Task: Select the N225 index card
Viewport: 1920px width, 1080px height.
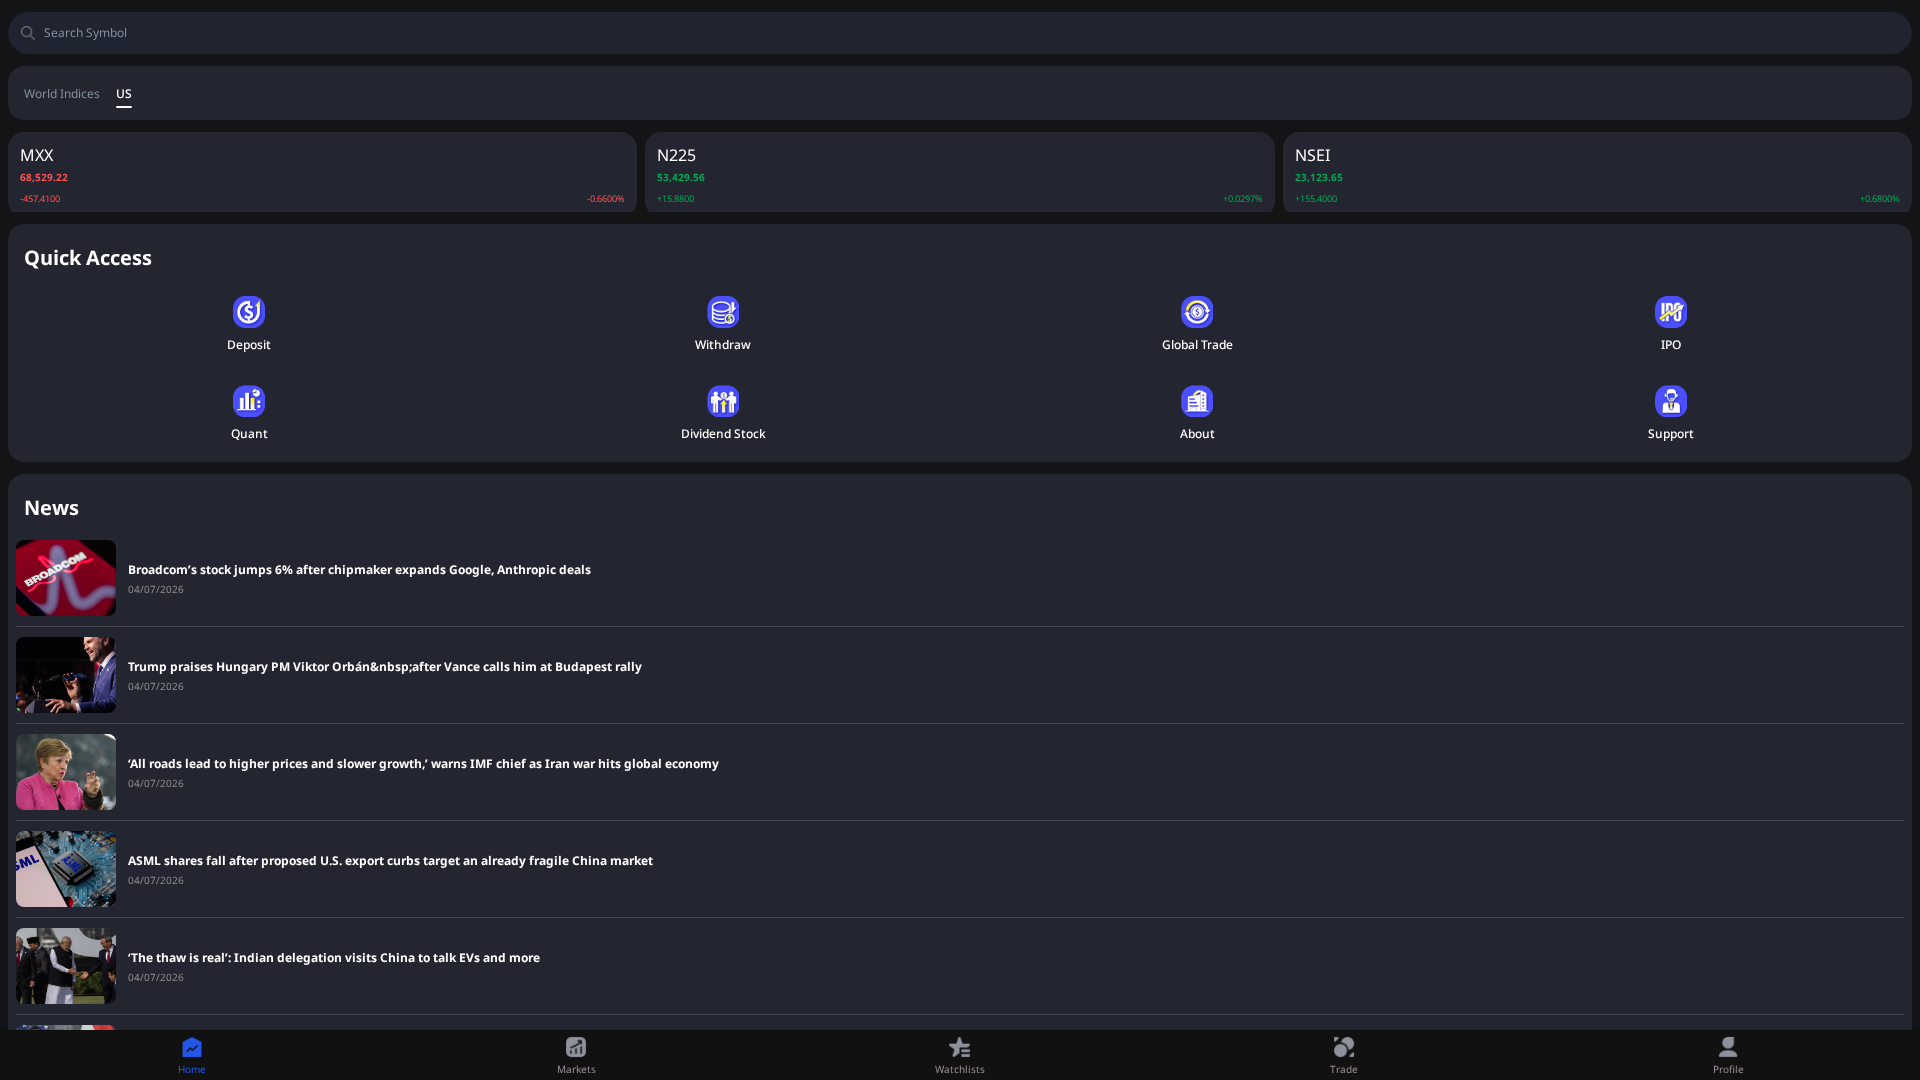Action: tap(958, 171)
